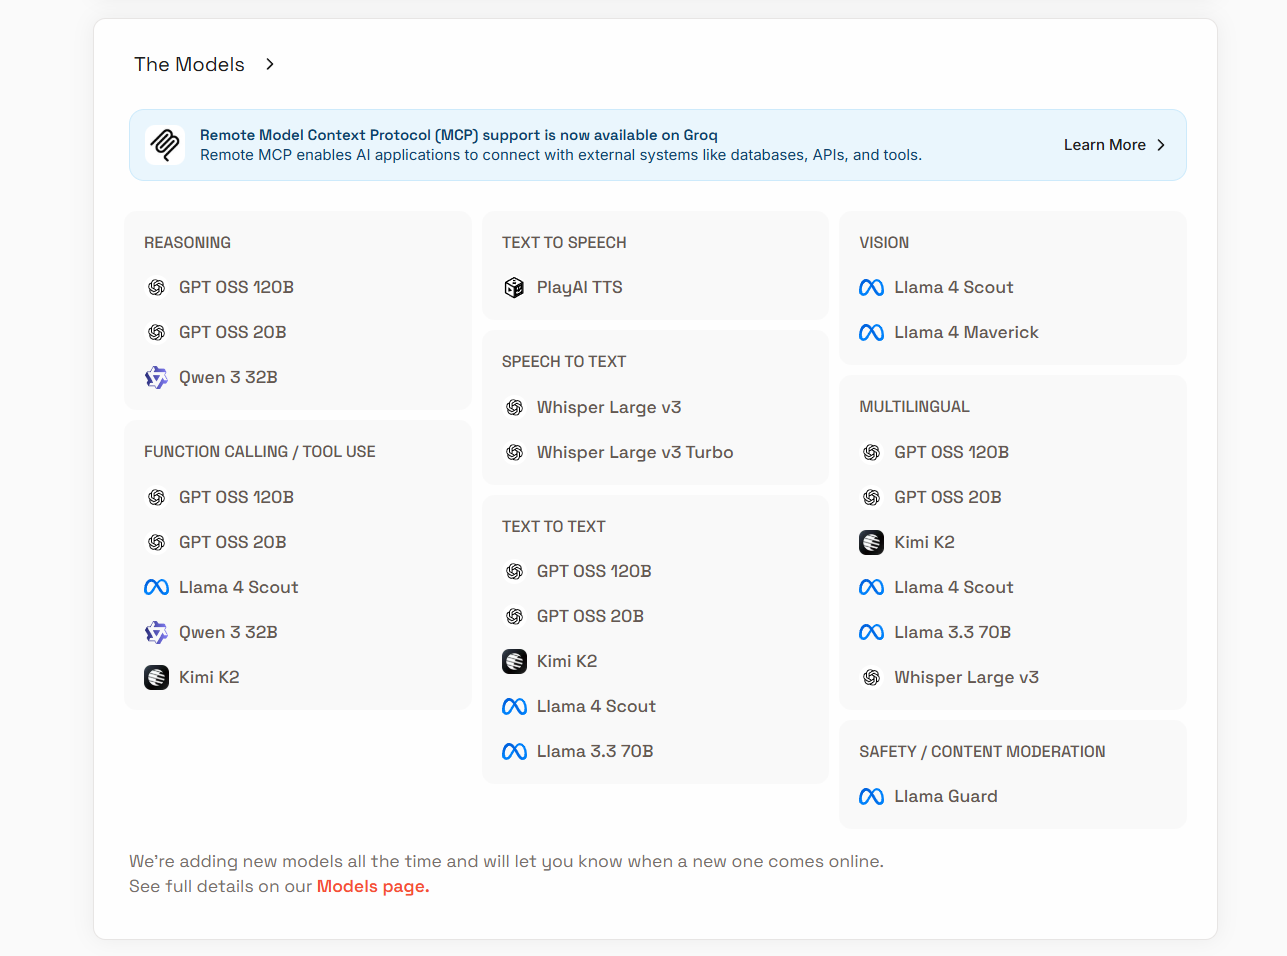Click OpenAI icon beside Function Calling GPT OSS 120B
The width and height of the screenshot is (1287, 956).
click(157, 498)
